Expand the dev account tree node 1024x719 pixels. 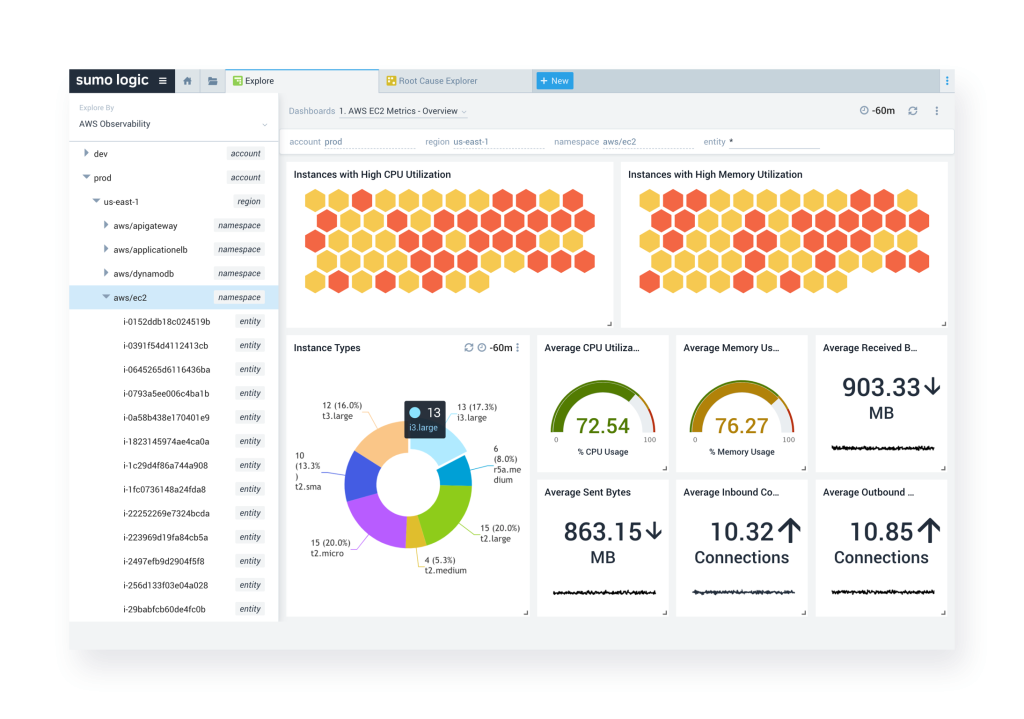click(85, 153)
